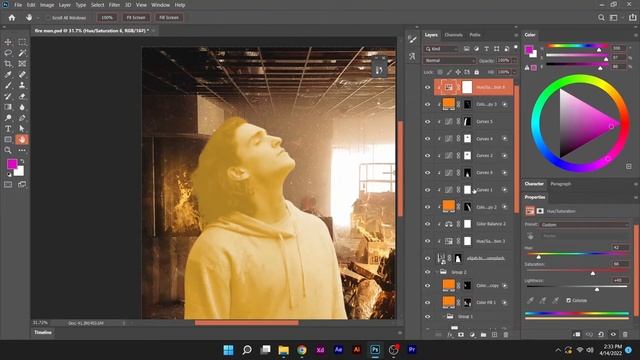The height and width of the screenshot is (360, 640).
Task: Select the Move tool
Action: pyautogui.click(x=8, y=42)
